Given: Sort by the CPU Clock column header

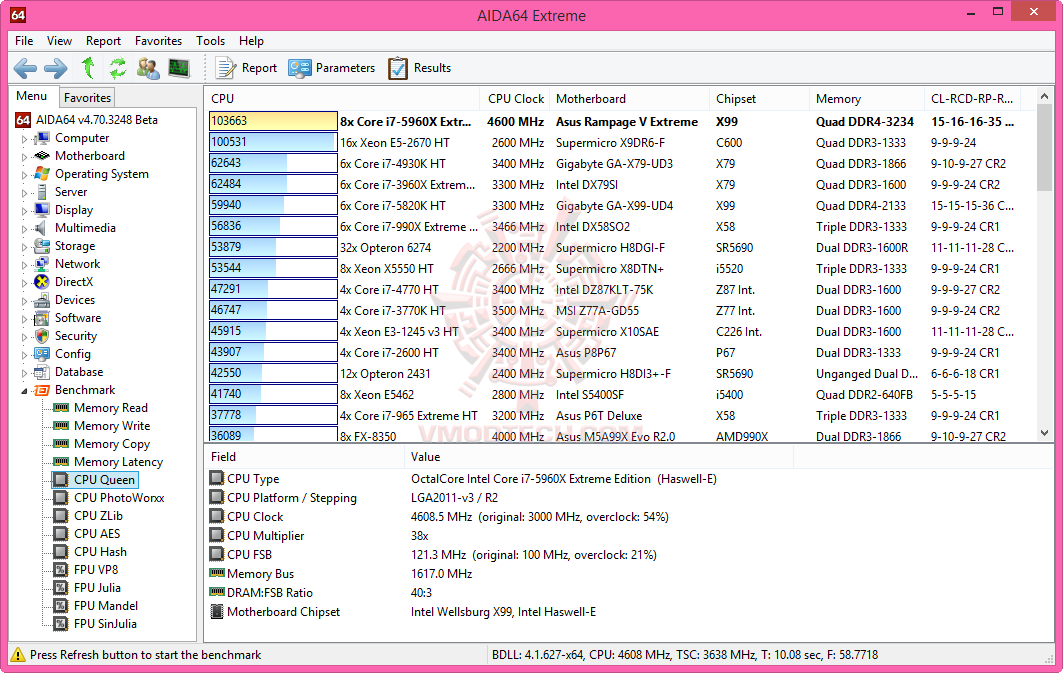Looking at the screenshot, I should click(x=515, y=98).
